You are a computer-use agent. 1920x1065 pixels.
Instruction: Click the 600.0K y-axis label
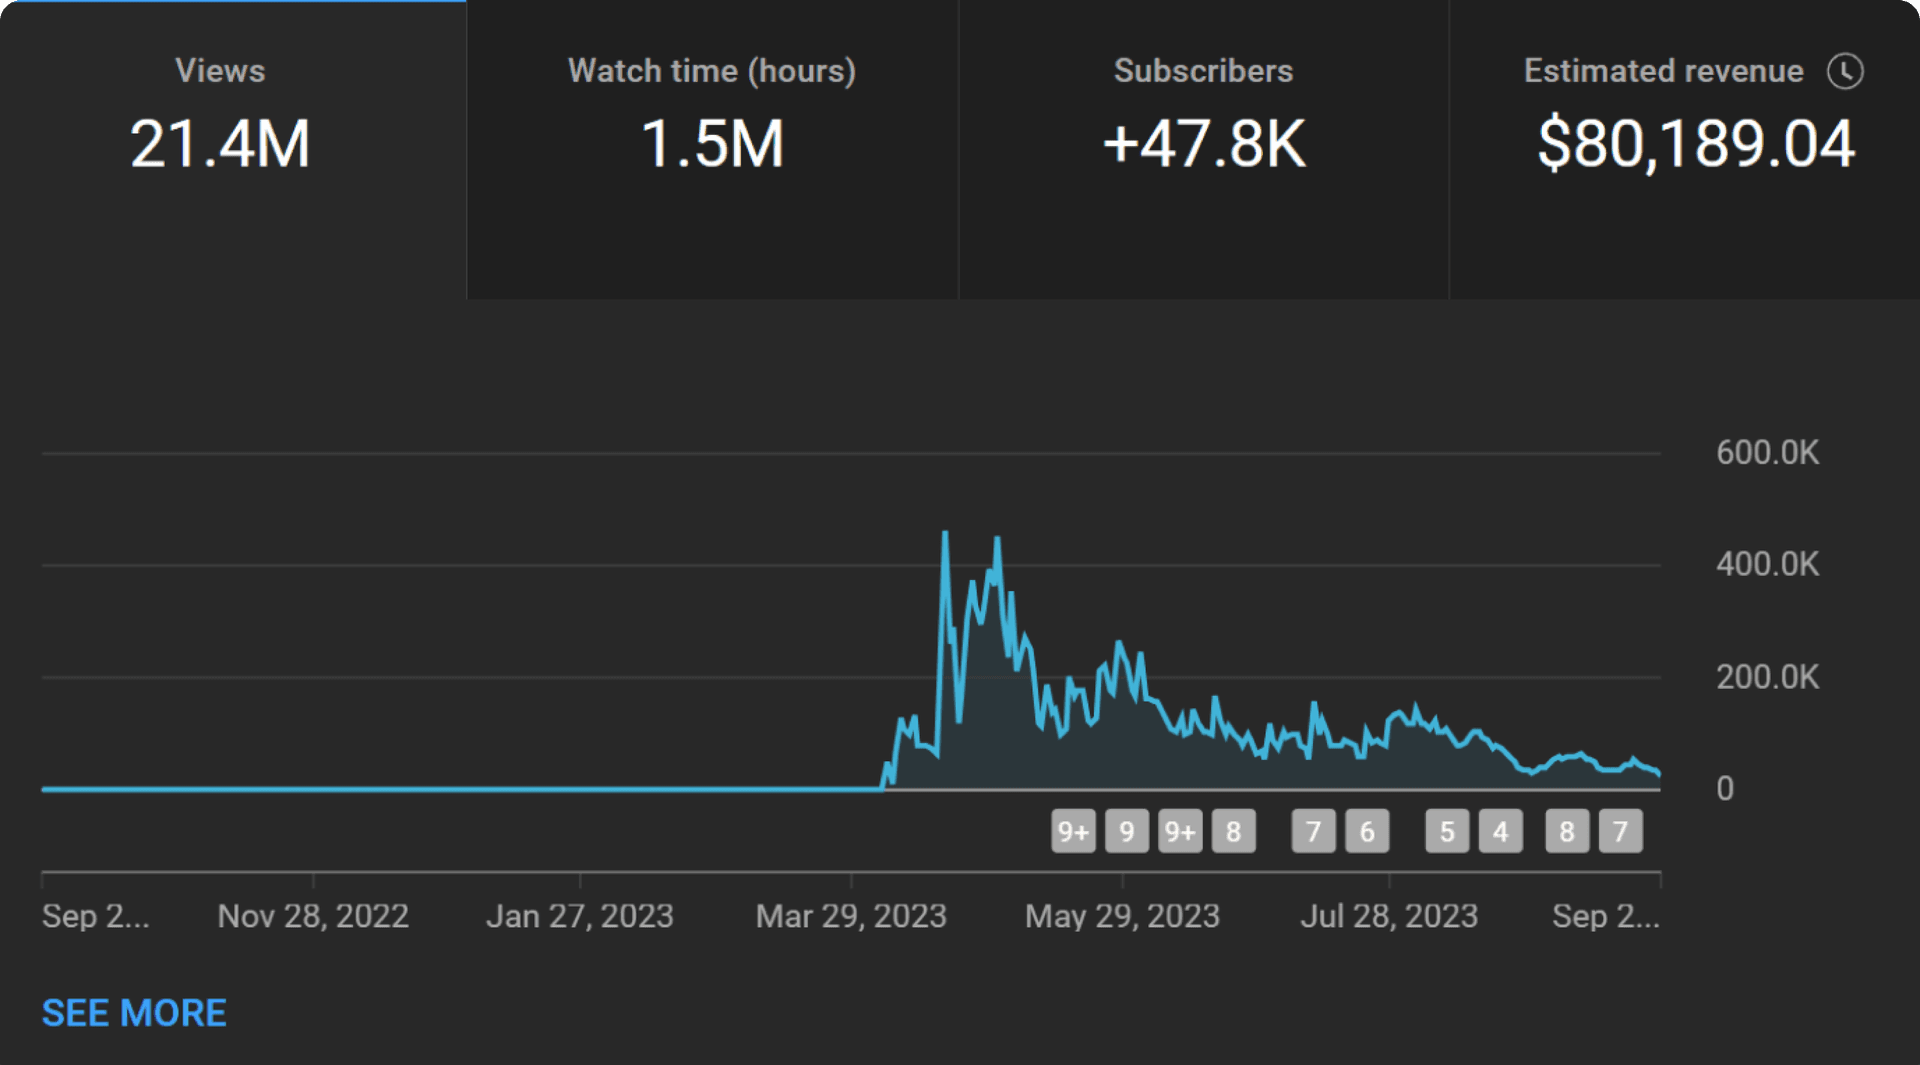point(1768,453)
